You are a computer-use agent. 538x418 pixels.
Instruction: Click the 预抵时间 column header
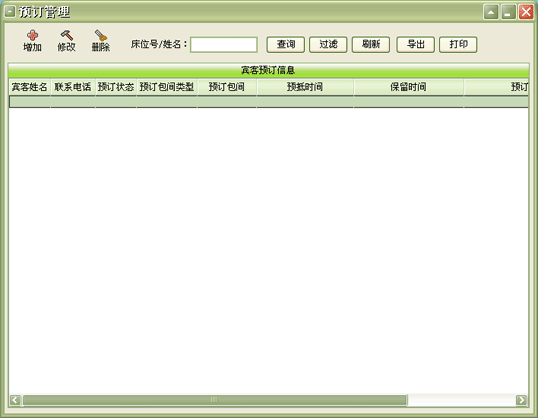tap(305, 87)
